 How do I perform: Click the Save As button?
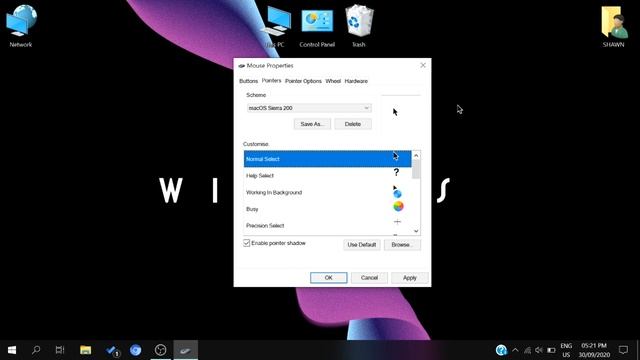312,124
